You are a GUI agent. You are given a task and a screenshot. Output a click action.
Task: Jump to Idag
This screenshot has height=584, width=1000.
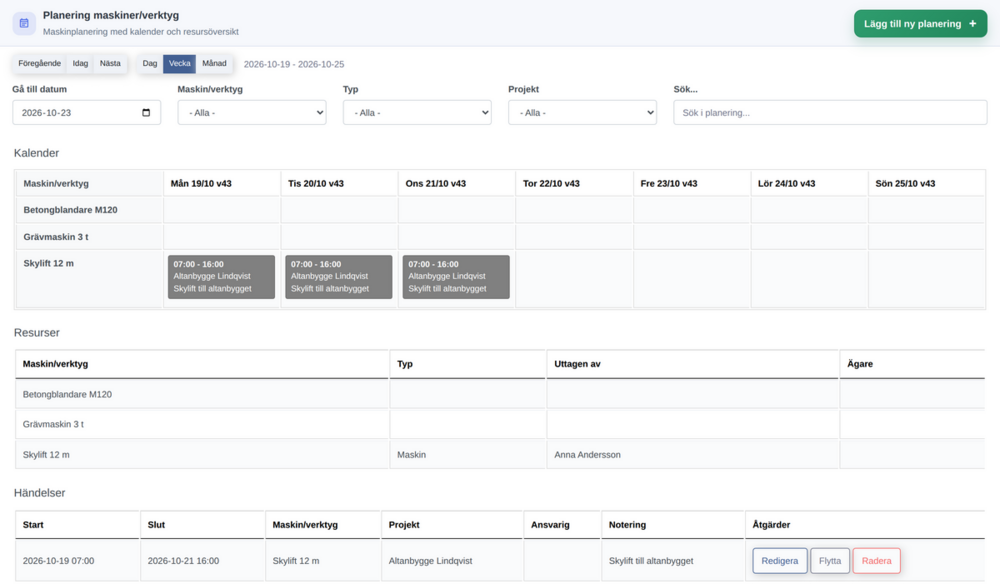(x=80, y=64)
